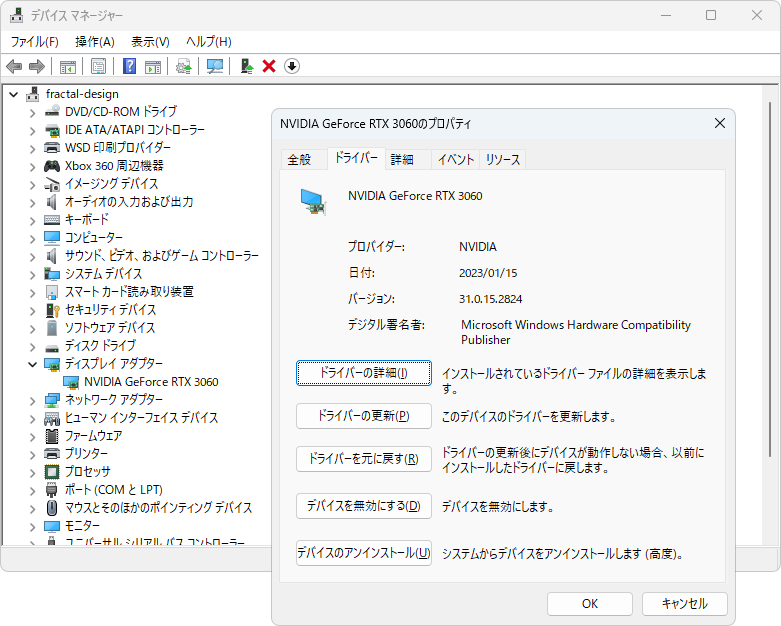This screenshot has height=626, width=781.
Task: Click the Device Manager vertical scrollbar
Action: coord(770,279)
